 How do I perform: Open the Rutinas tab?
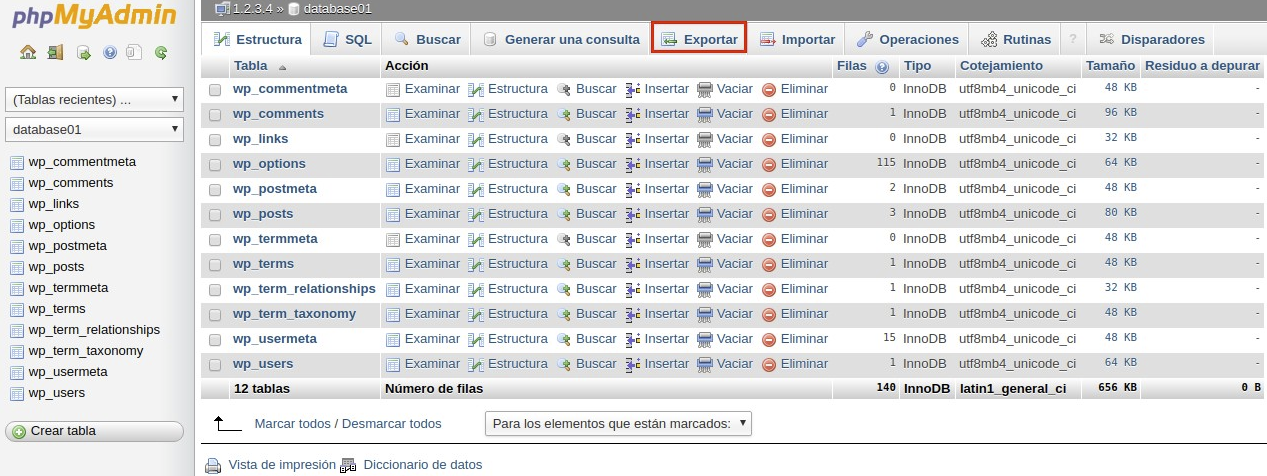1016,40
